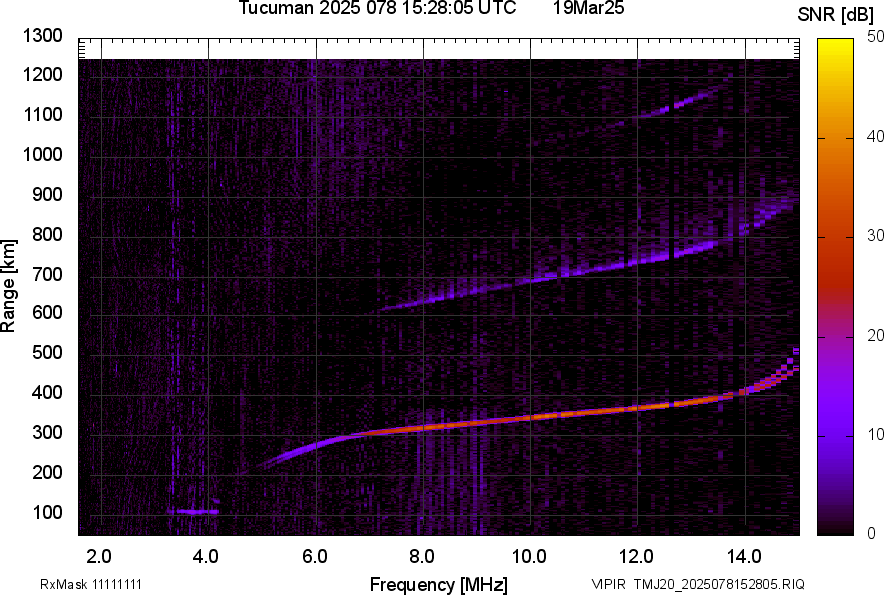Click the range tick label '1000'
Viewport: 884px width, 595px height.
pyautogui.click(x=43, y=154)
